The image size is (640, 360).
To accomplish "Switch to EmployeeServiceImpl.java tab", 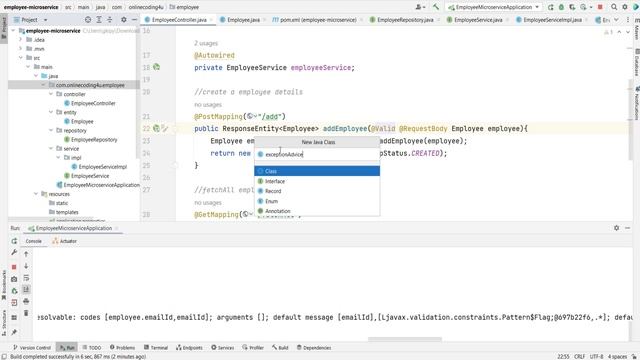I will coord(552,20).
